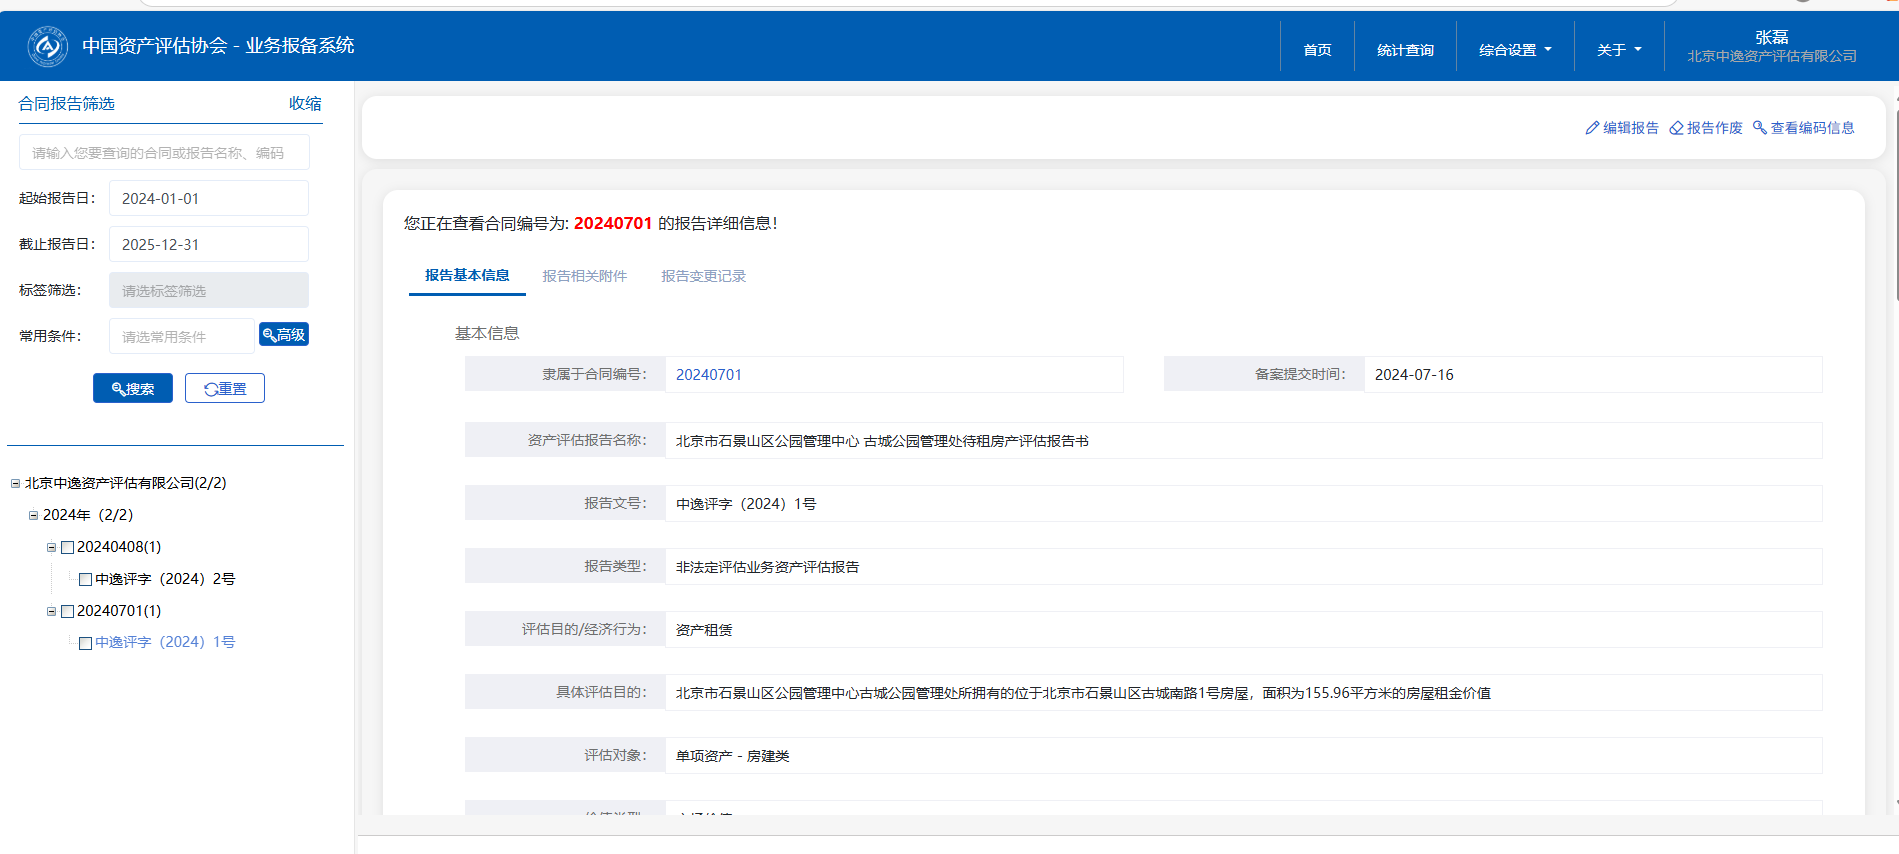Tick the checkbox for 中逸评字（2024）2号

86,579
